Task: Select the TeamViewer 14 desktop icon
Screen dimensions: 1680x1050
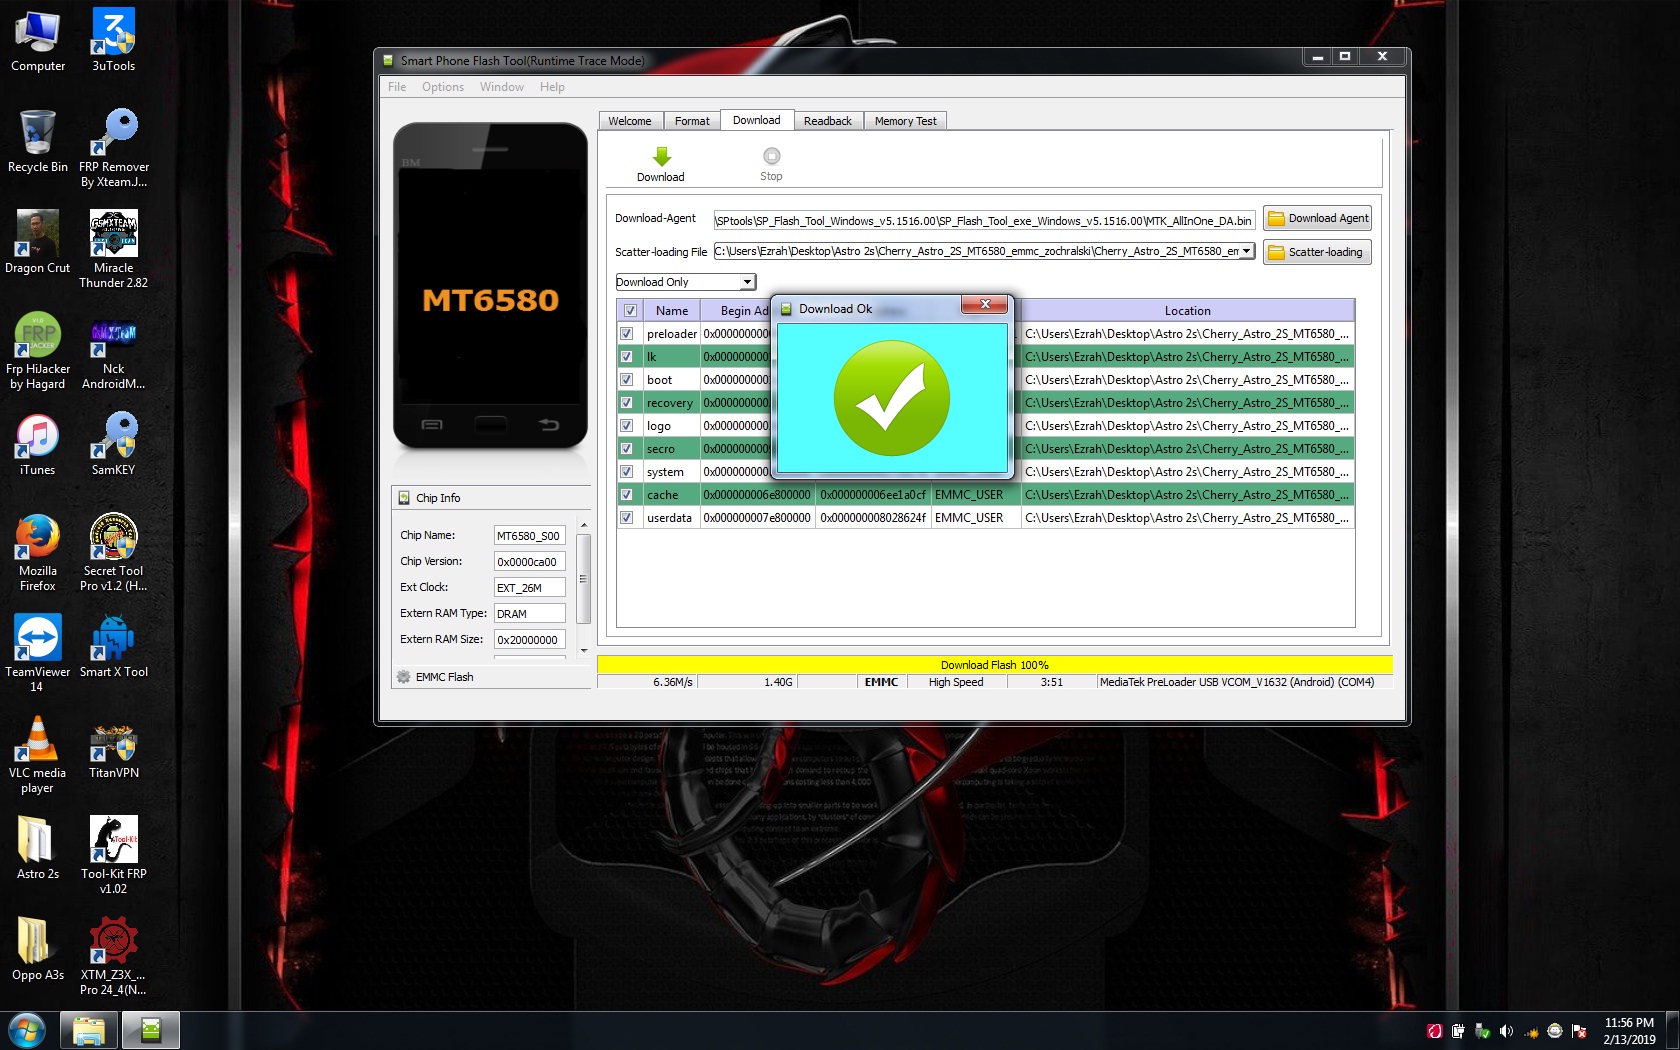Action: (x=38, y=653)
